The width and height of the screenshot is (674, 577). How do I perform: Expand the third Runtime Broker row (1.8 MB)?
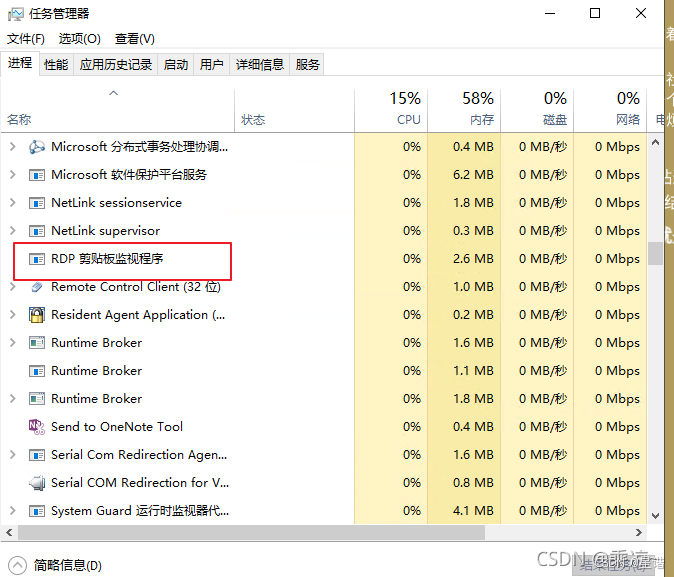point(13,399)
